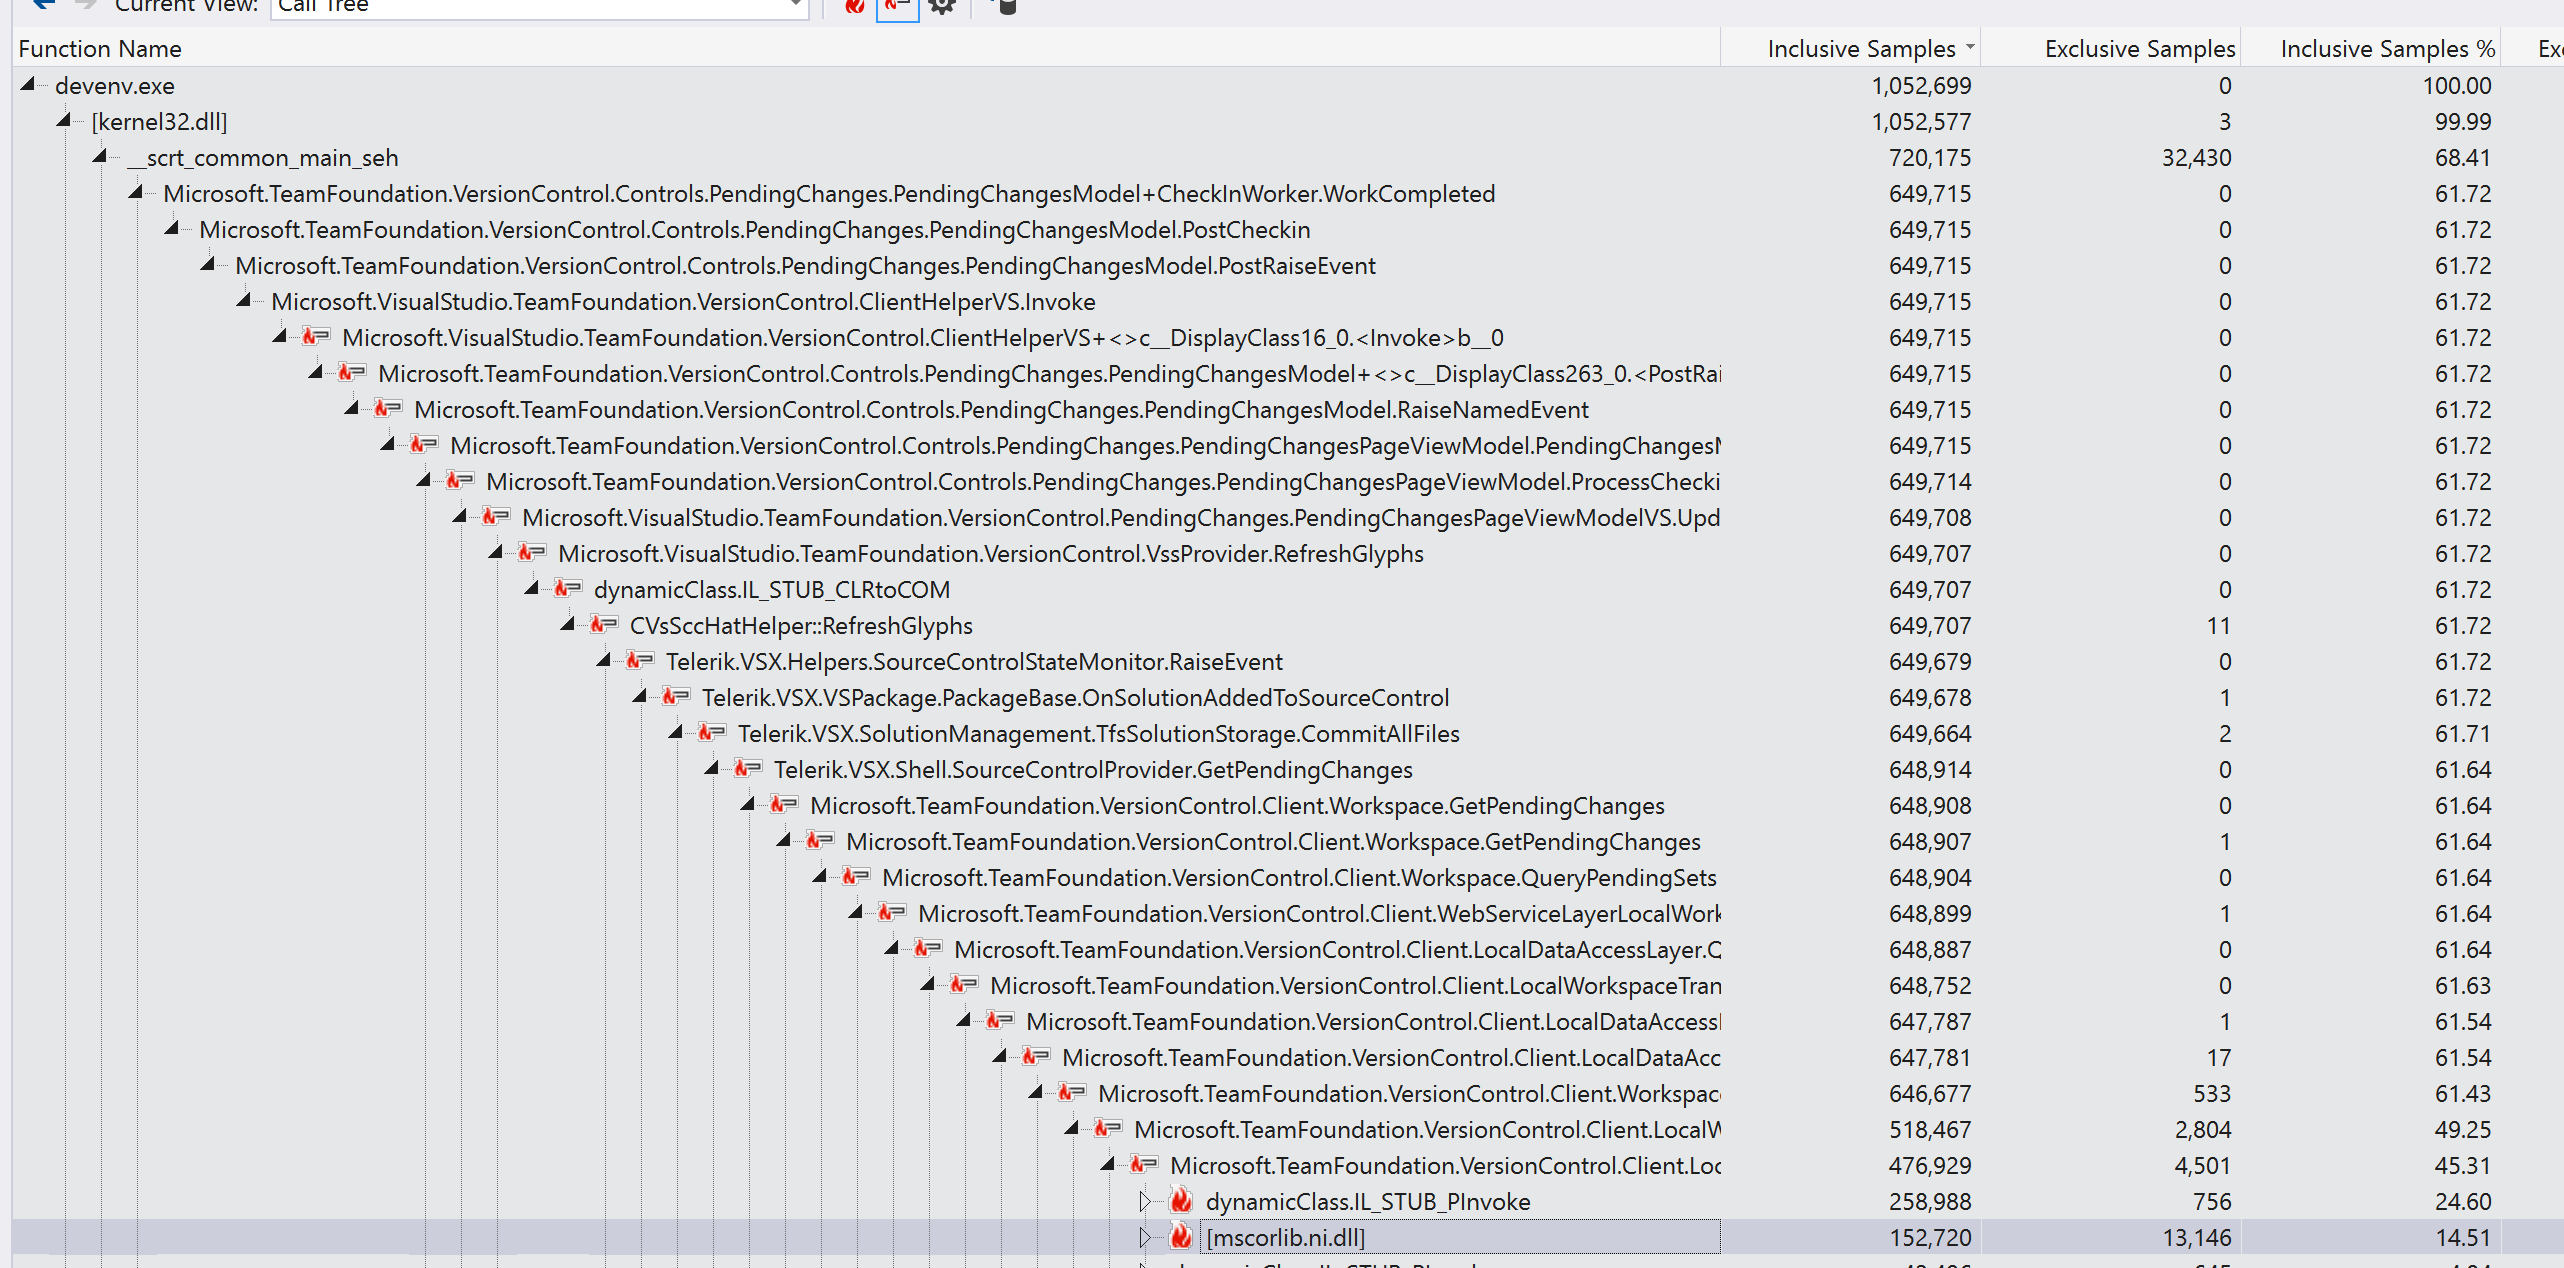Expand the [mscorlib.ni.dll] tree node
This screenshot has width=2564, height=1268.
coord(1145,1237)
